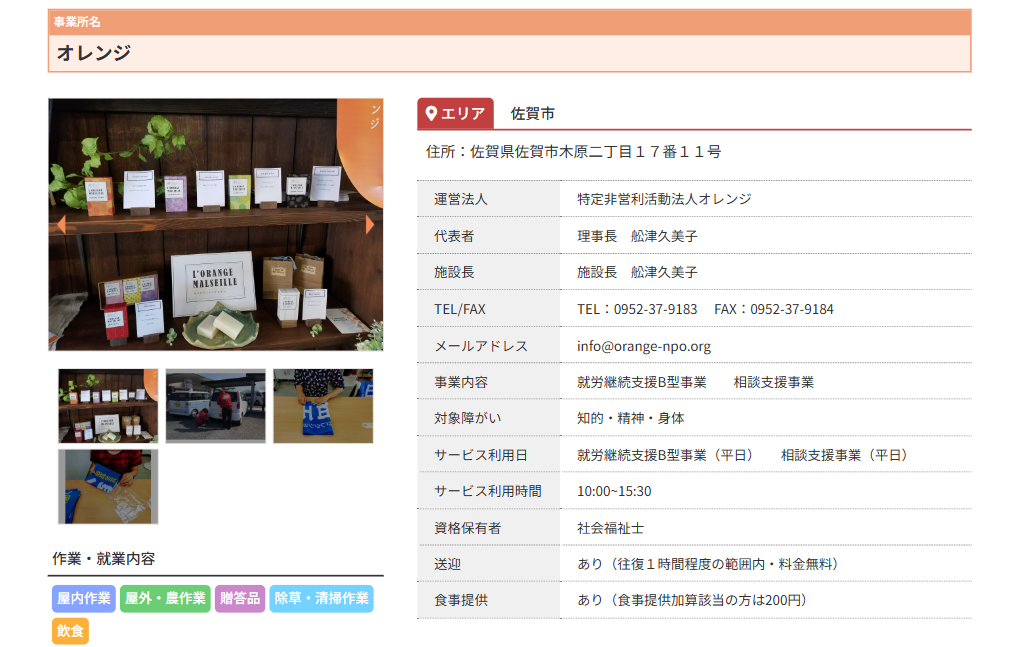Click 相談支援事業 in 事業内容 row
Viewport: 1020px width, 647px height.
pyautogui.click(x=774, y=382)
